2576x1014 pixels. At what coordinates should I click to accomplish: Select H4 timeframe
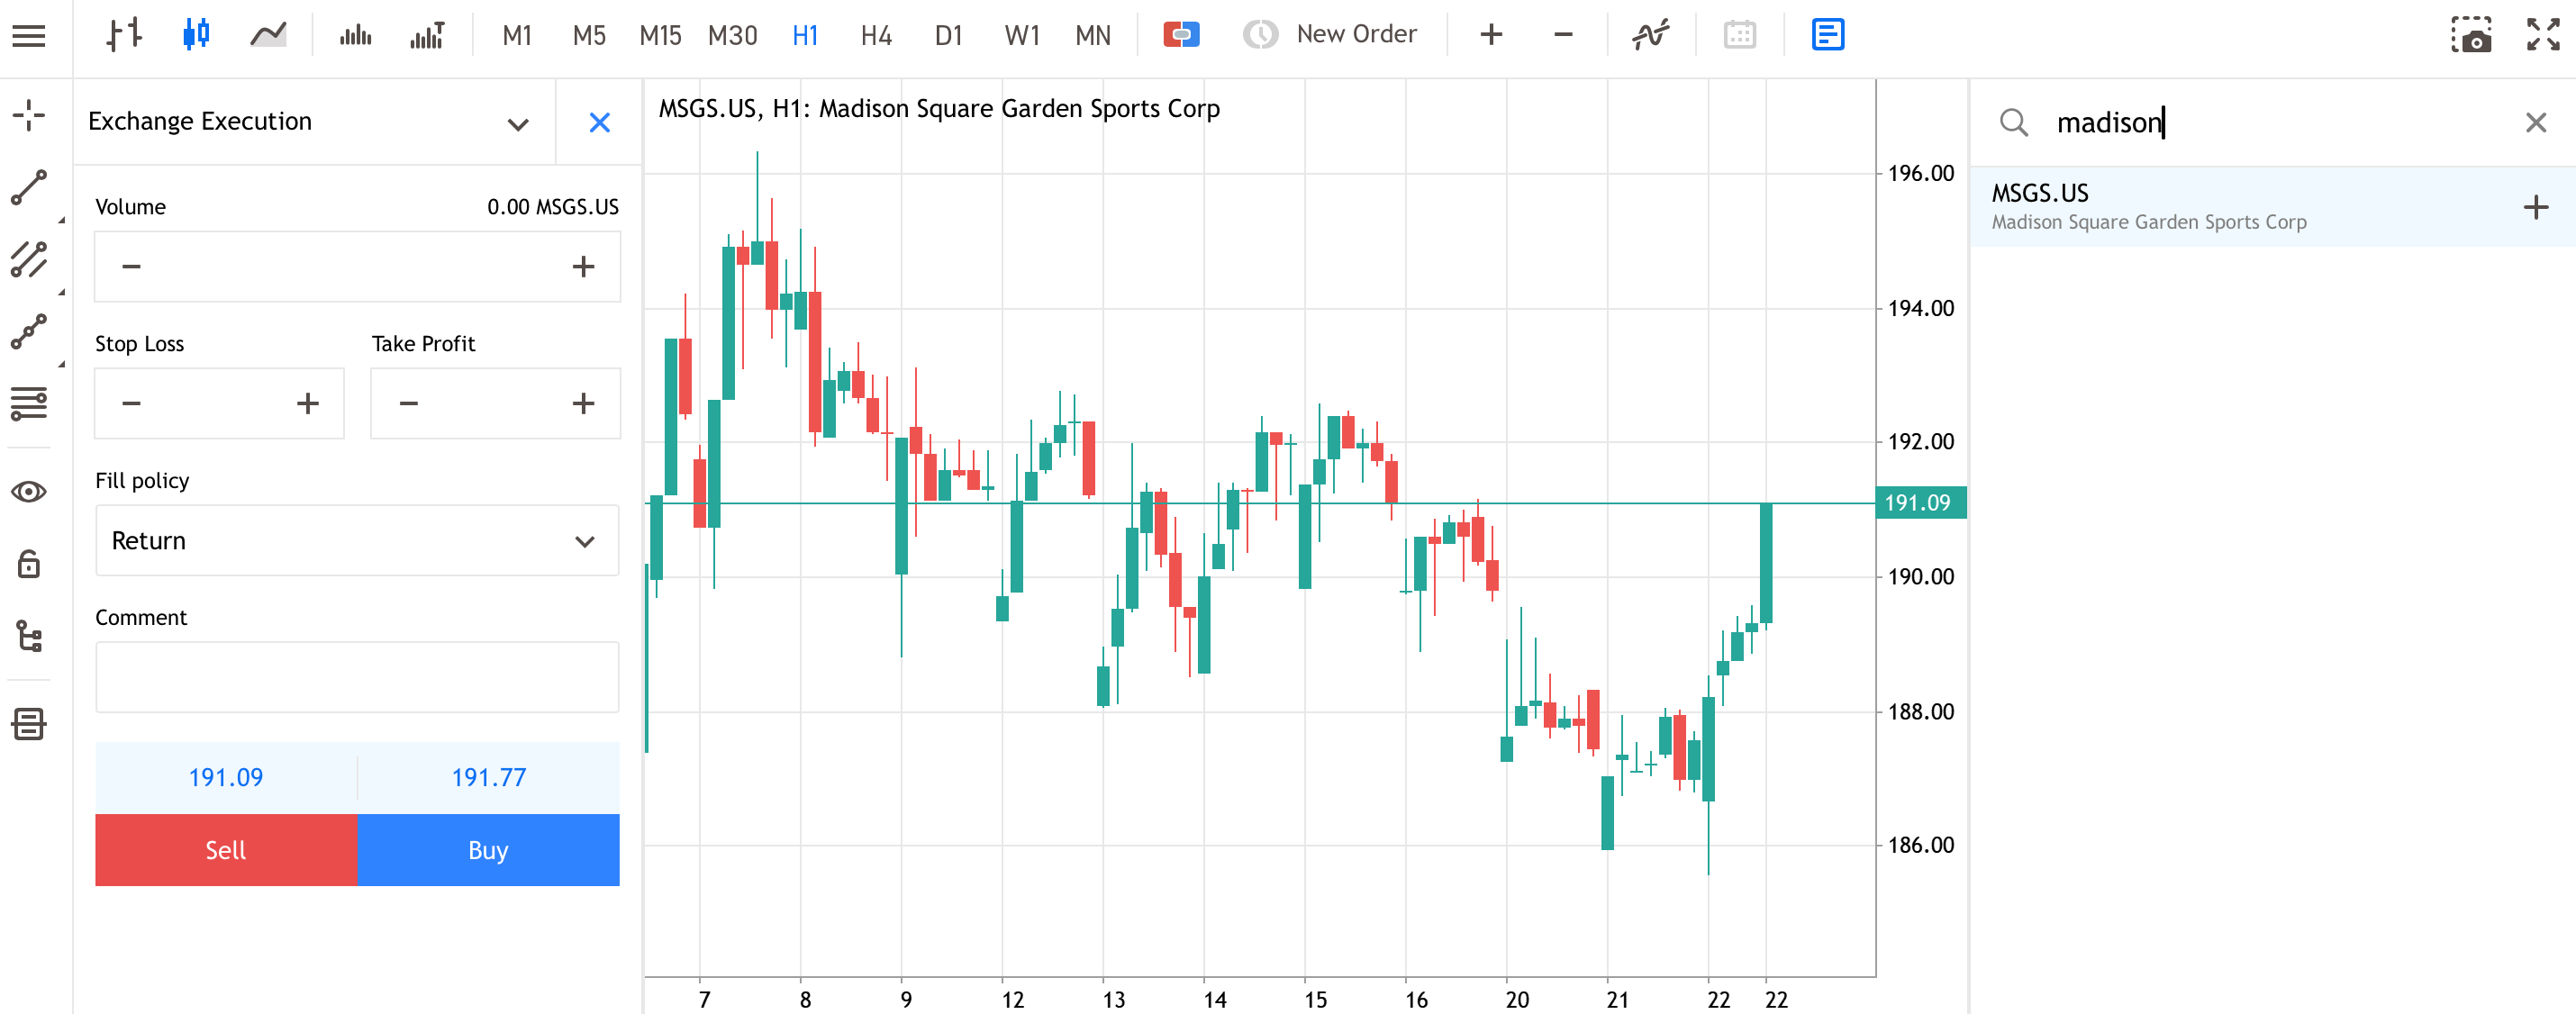pyautogui.click(x=876, y=36)
